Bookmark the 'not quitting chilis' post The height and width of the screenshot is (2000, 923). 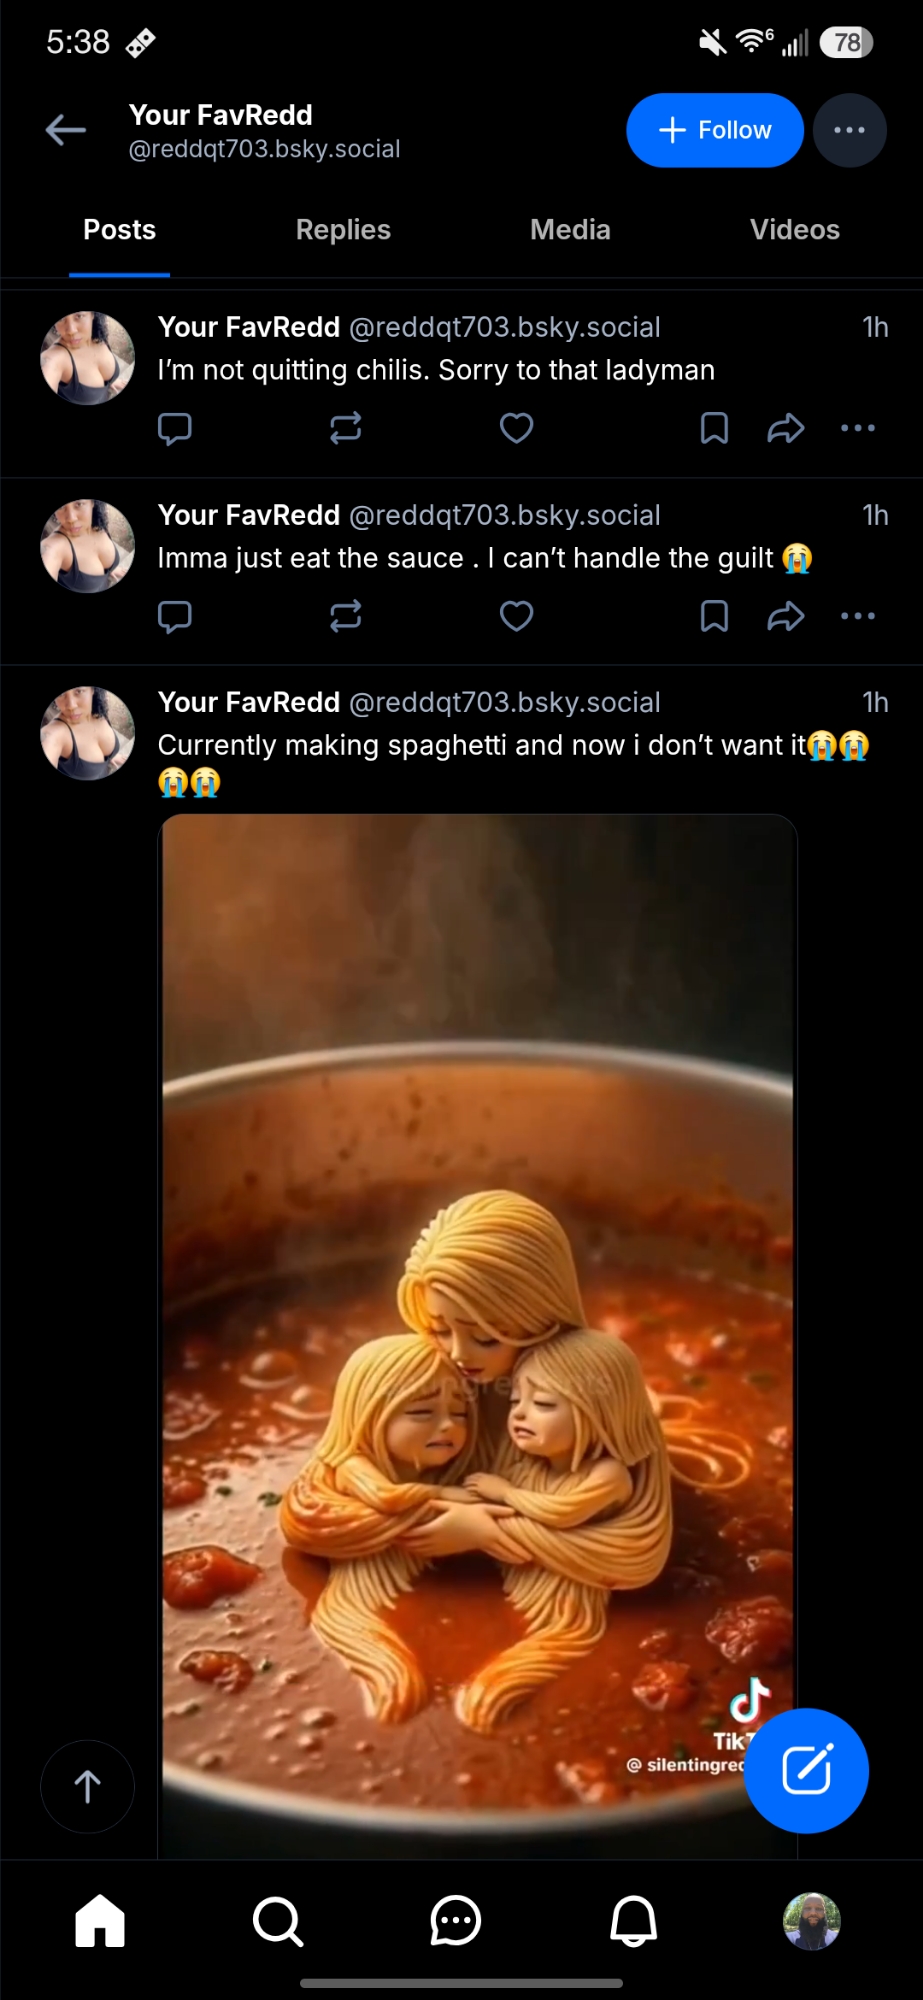714,428
